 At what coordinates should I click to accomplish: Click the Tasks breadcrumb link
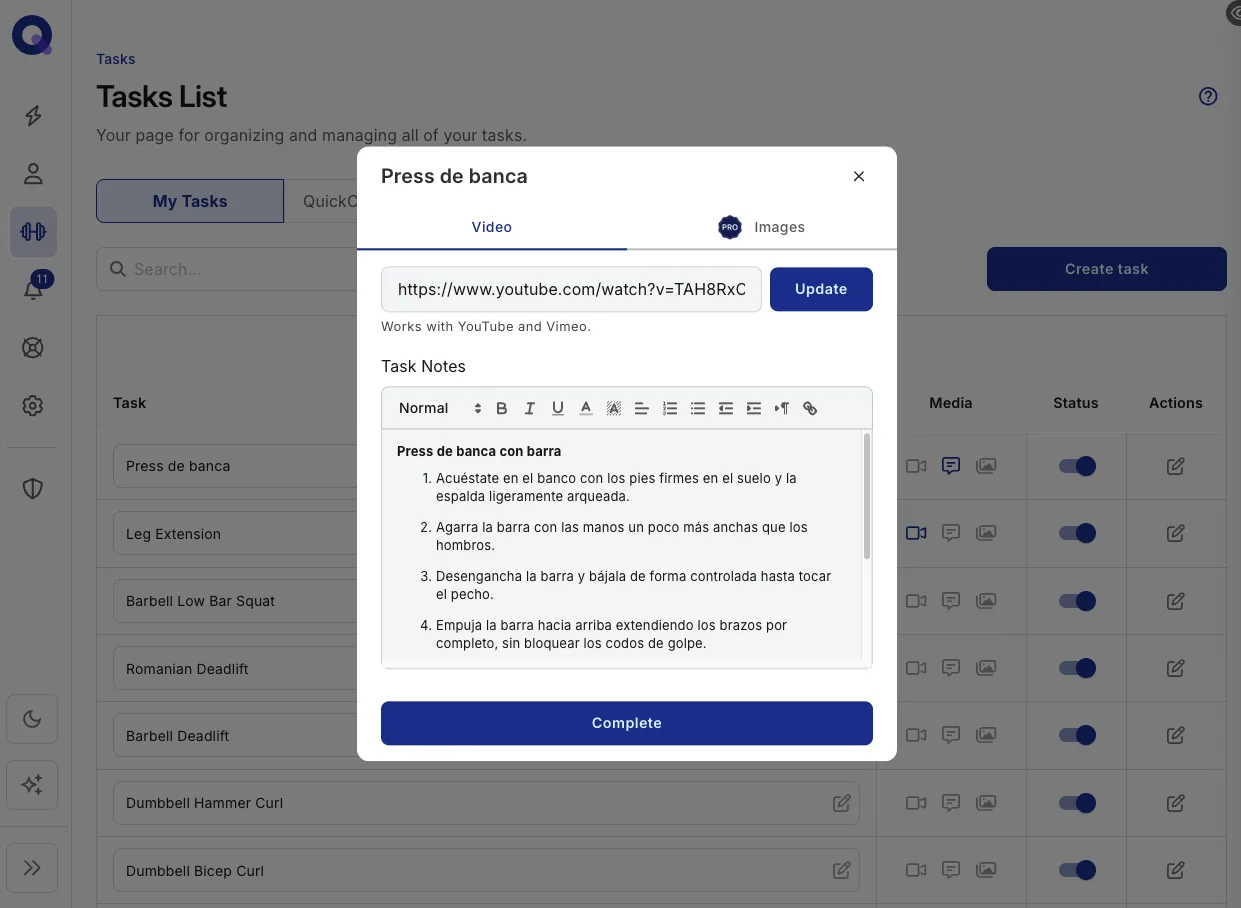[x=116, y=59]
